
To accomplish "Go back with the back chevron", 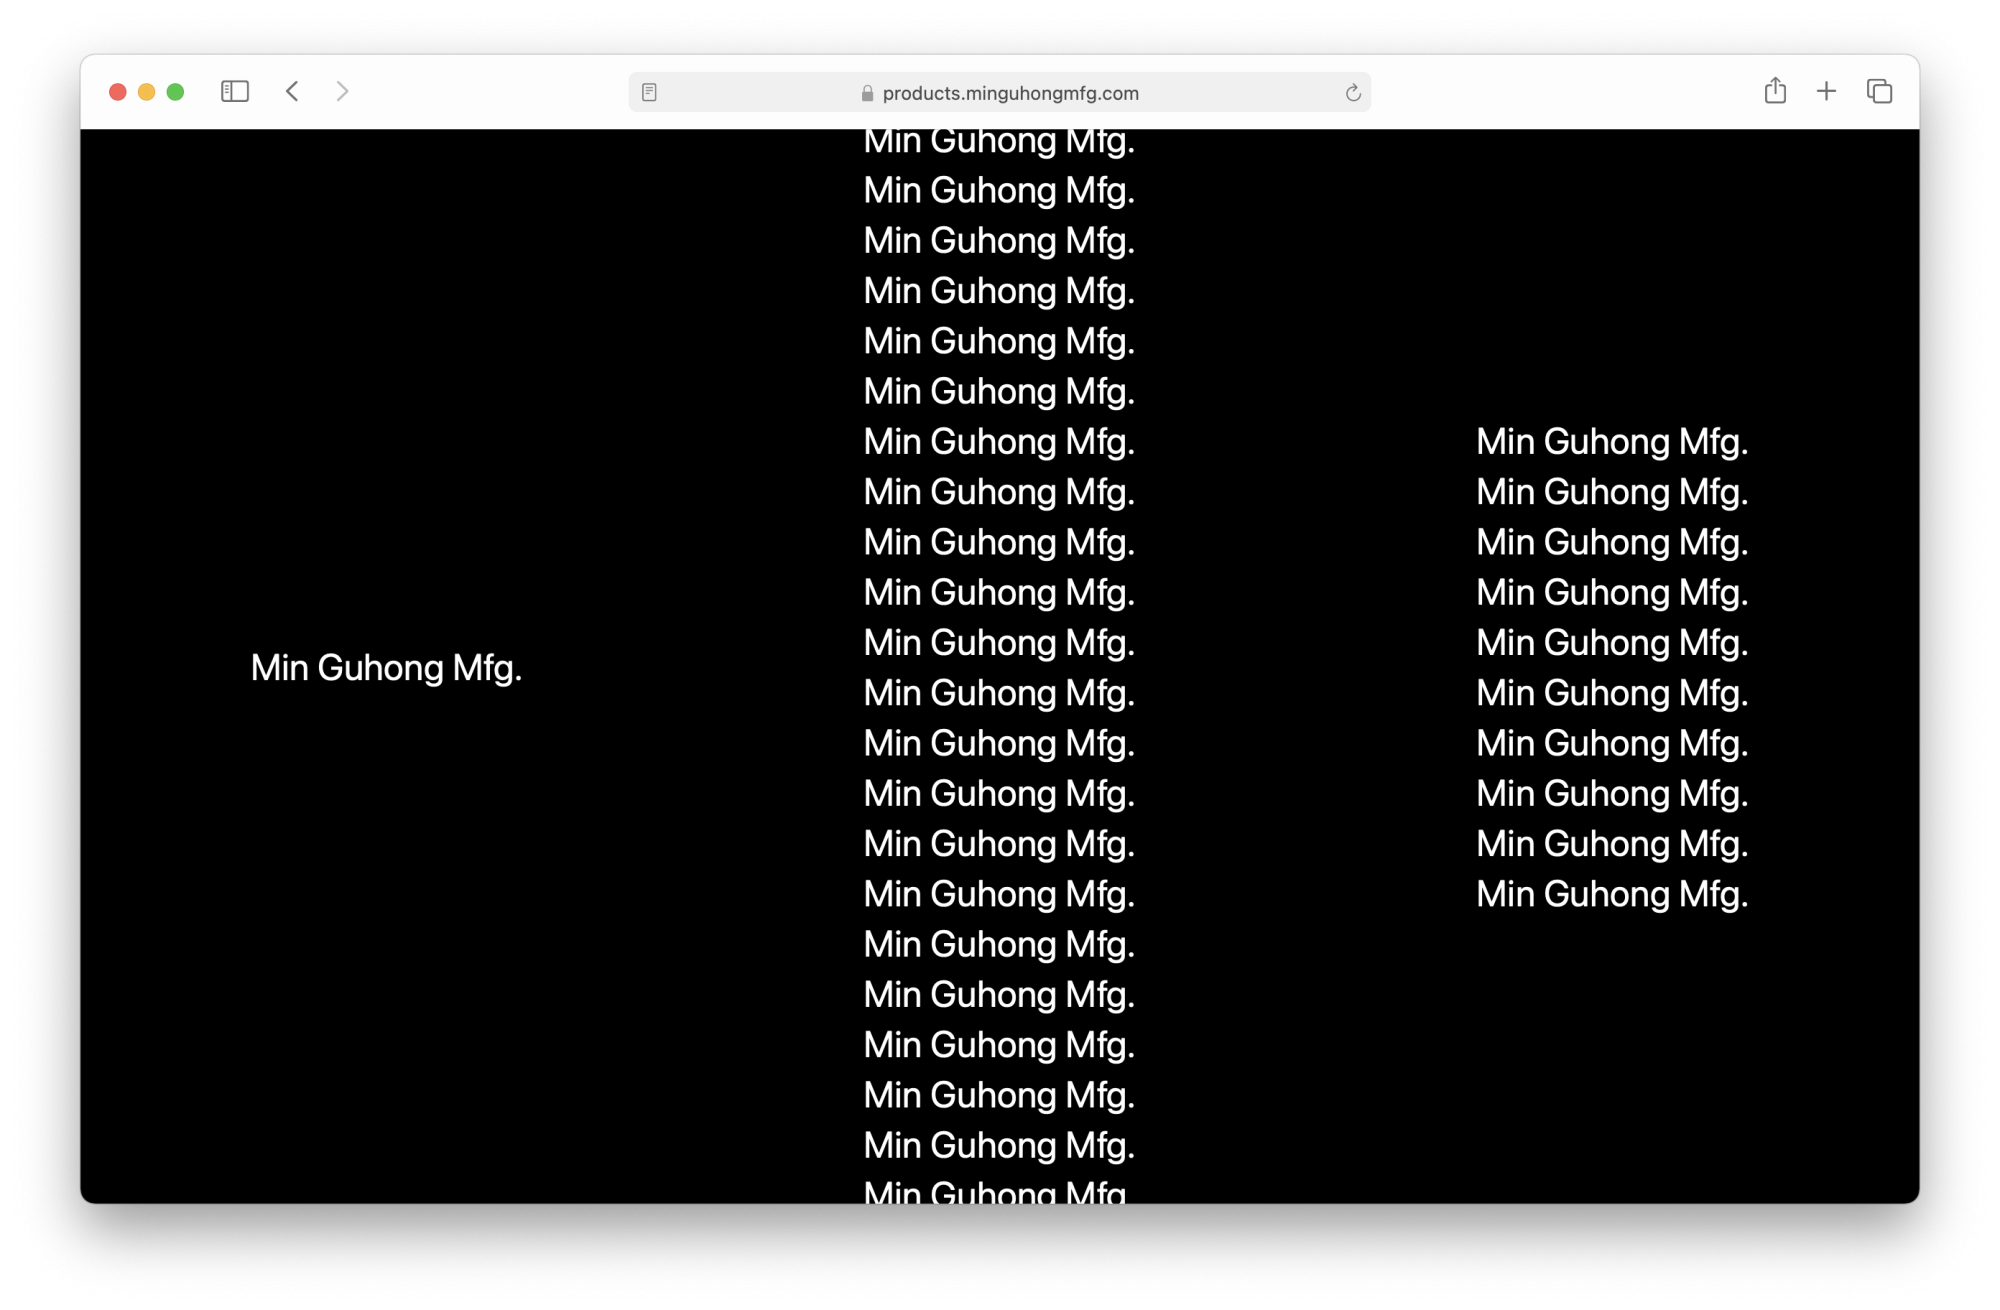I will (292, 92).
